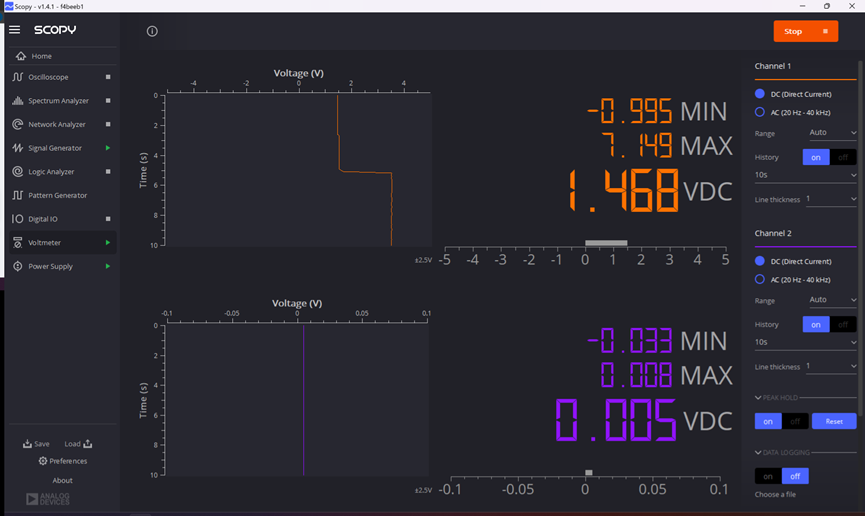This screenshot has width=865, height=516.
Task: Open the hamburger menu icon
Action: [x=14, y=30]
